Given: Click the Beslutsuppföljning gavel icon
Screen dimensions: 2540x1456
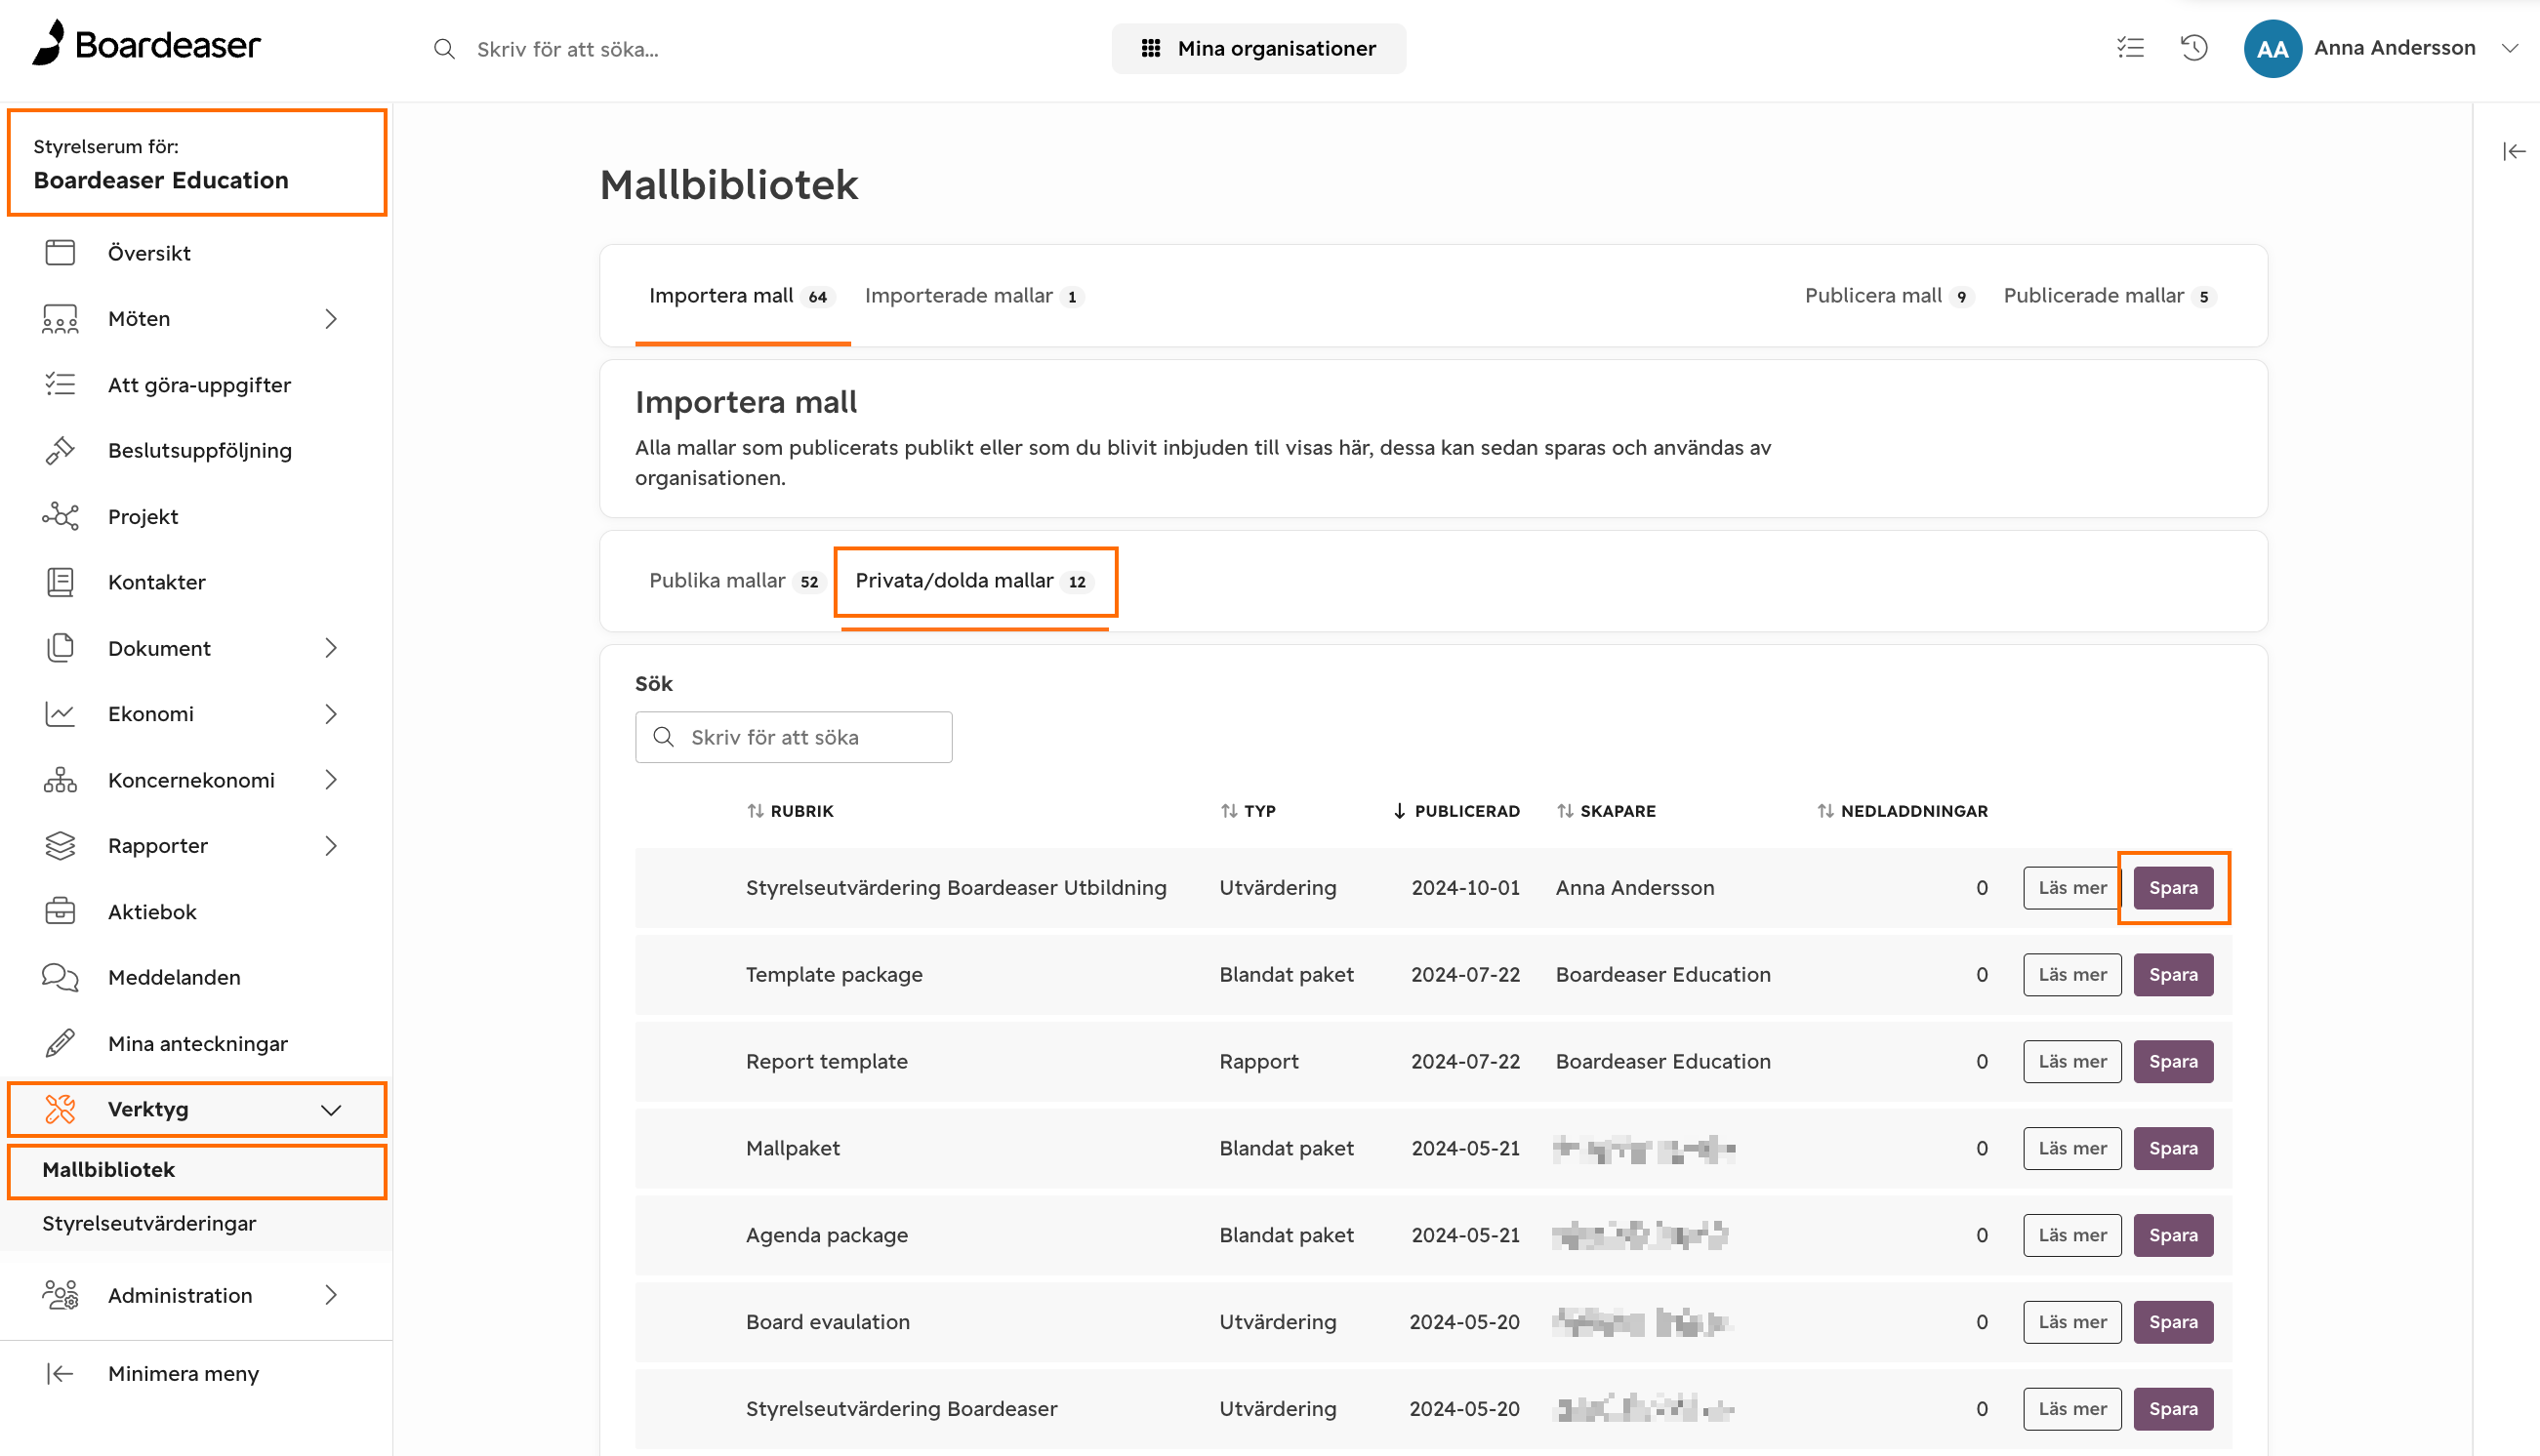Looking at the screenshot, I should coord(60,450).
